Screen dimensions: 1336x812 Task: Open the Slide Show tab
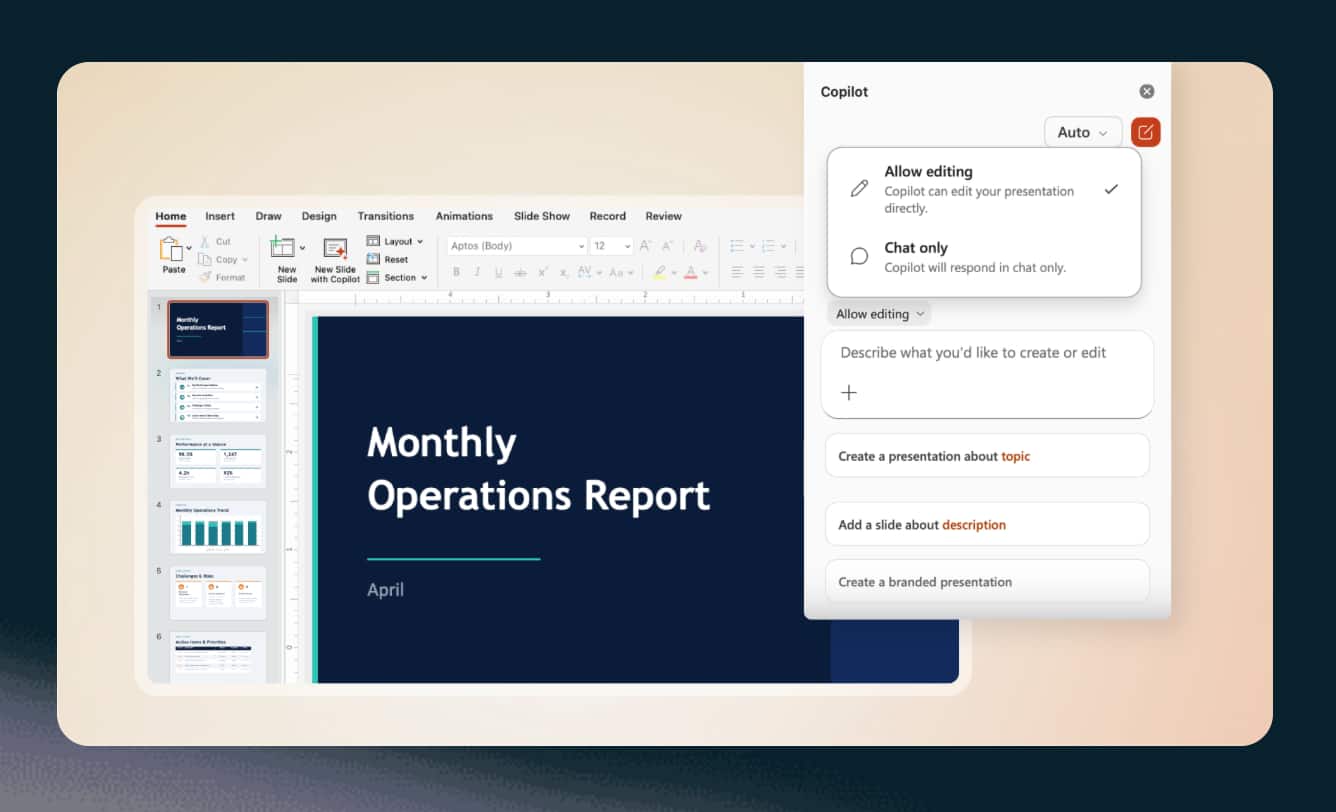542,216
